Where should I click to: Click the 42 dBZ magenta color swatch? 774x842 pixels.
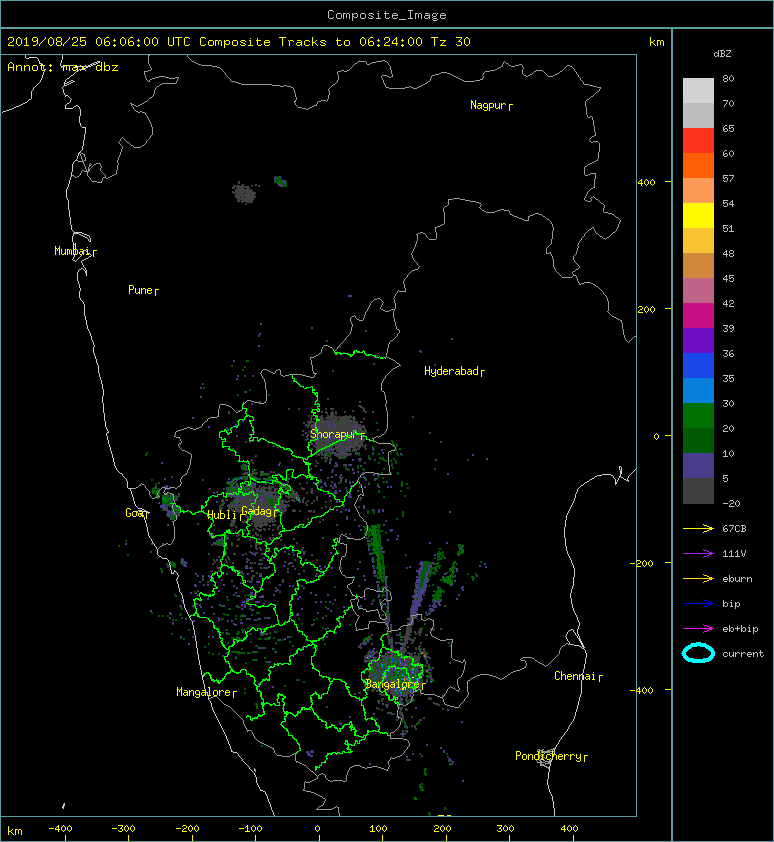click(x=698, y=315)
